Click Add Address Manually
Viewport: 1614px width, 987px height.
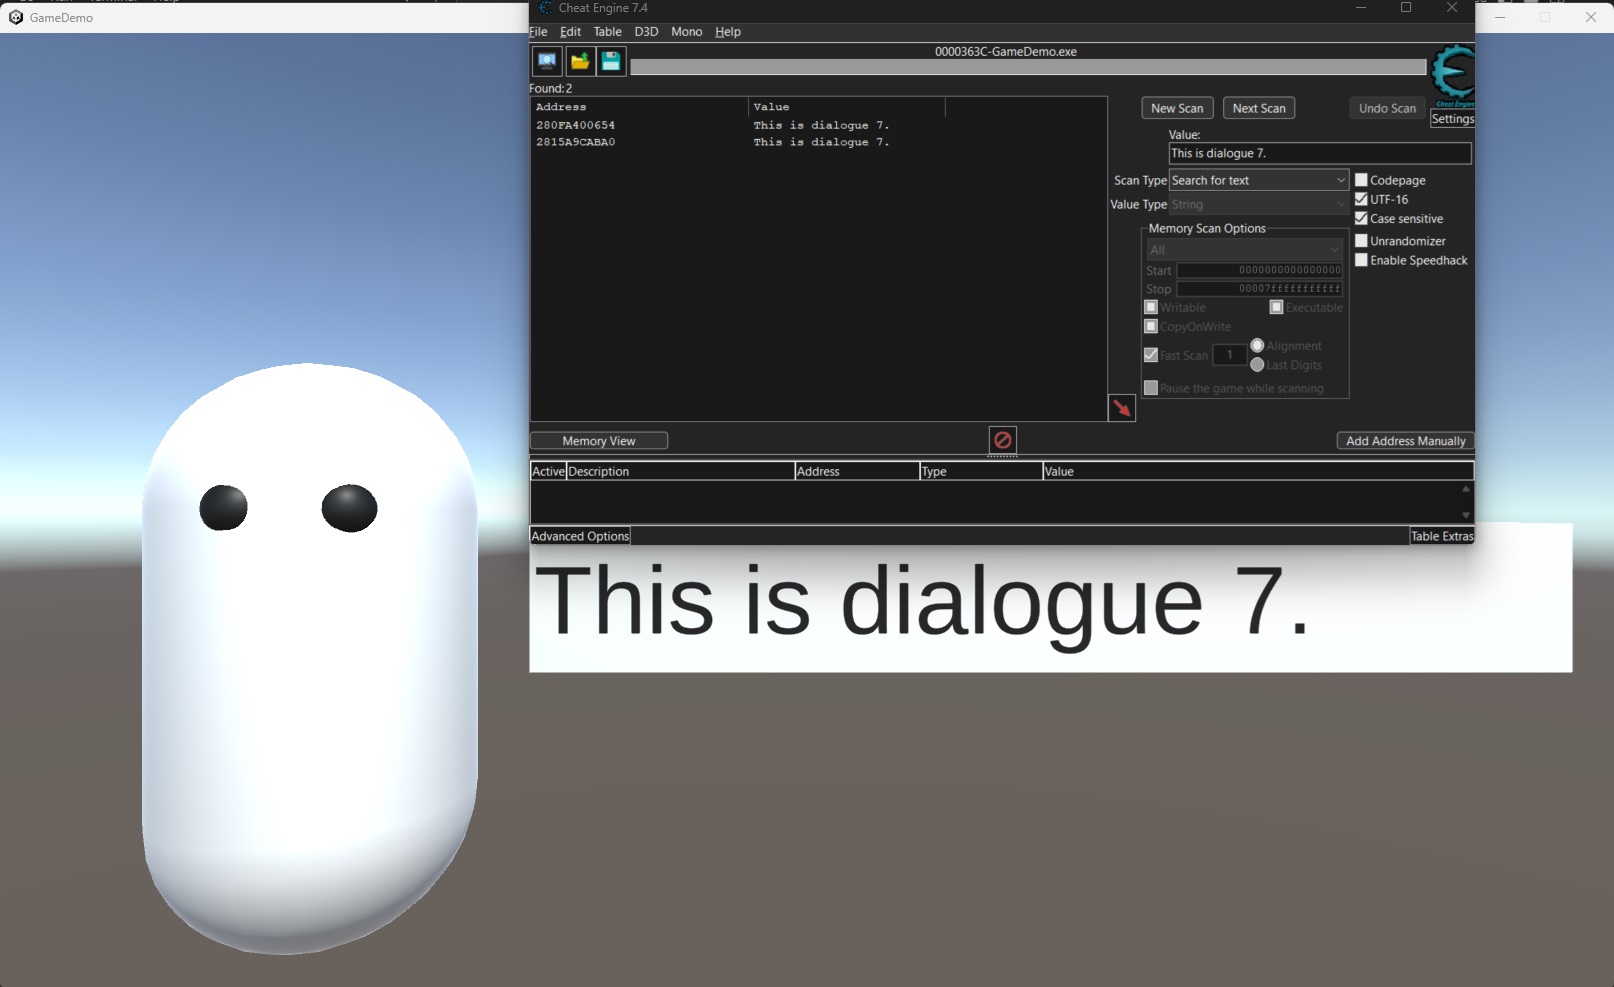[1405, 441]
